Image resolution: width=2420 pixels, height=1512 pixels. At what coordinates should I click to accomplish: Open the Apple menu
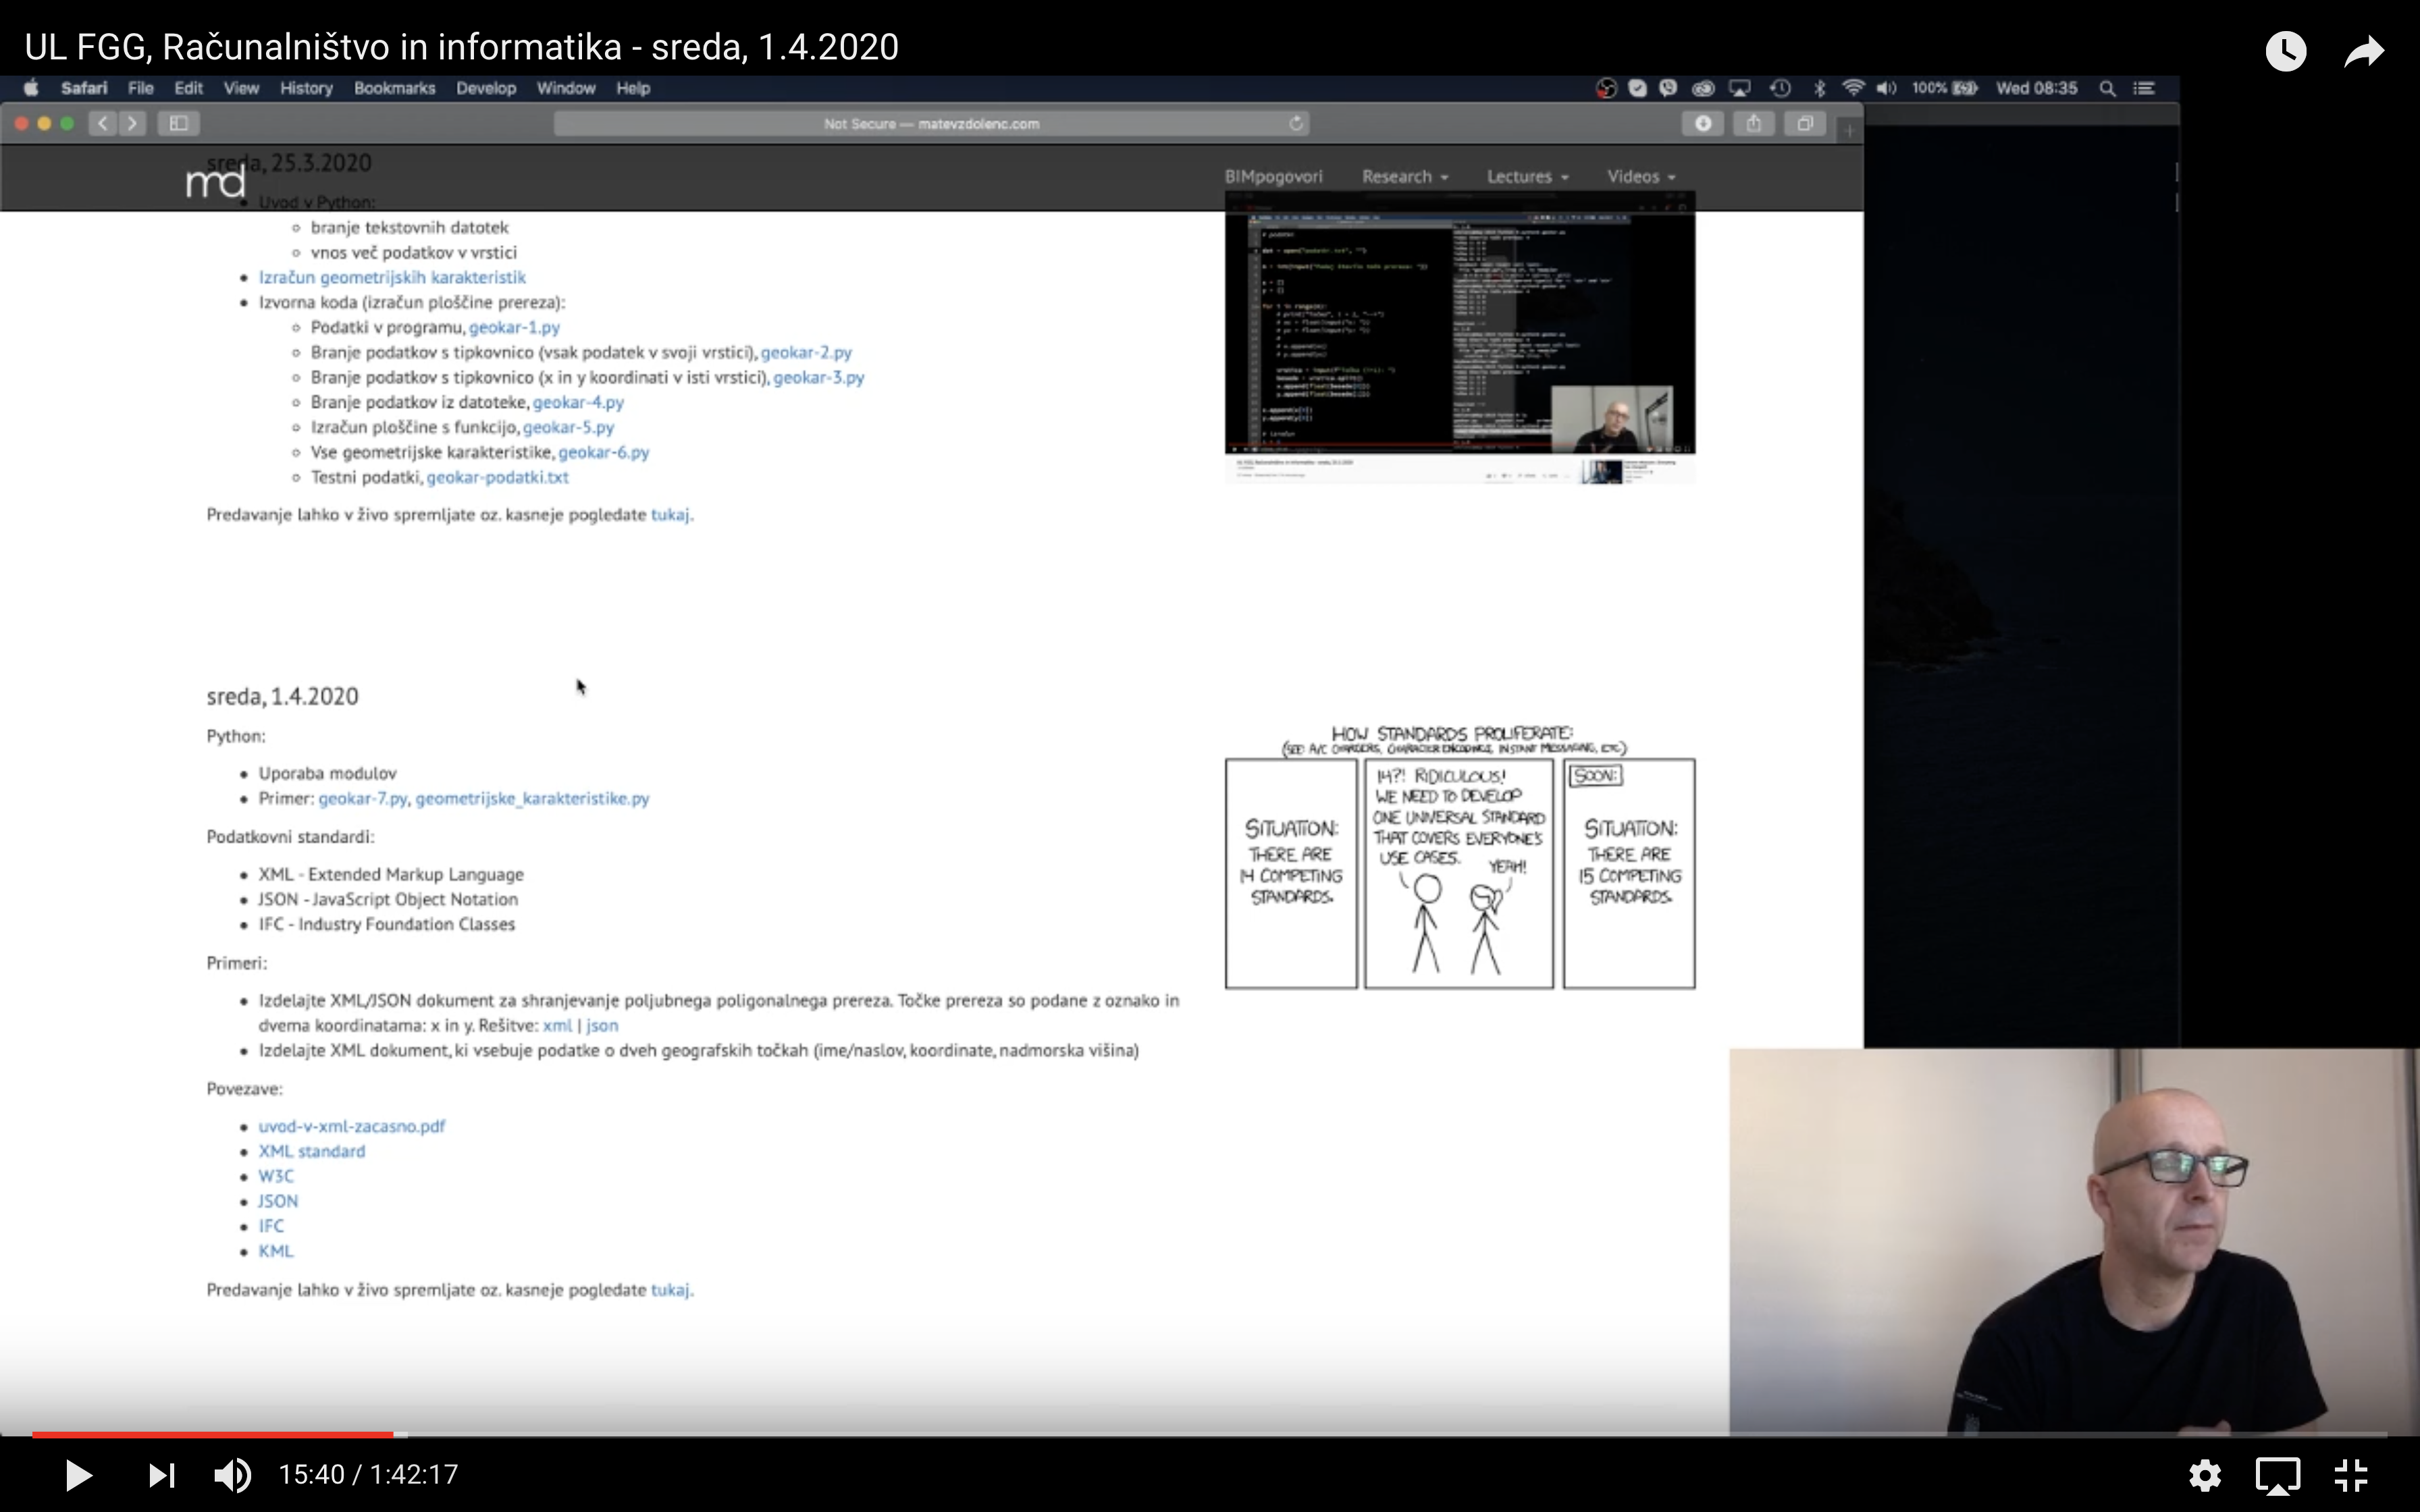click(x=31, y=88)
